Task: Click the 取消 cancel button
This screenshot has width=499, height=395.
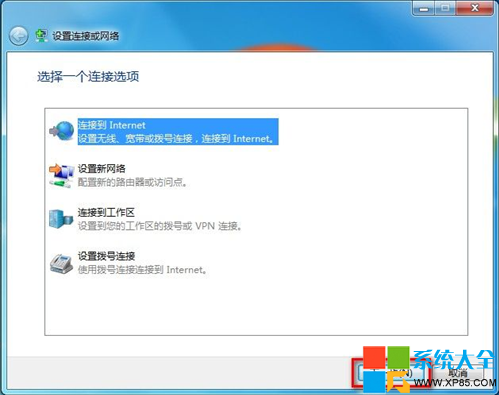Action: point(459,373)
